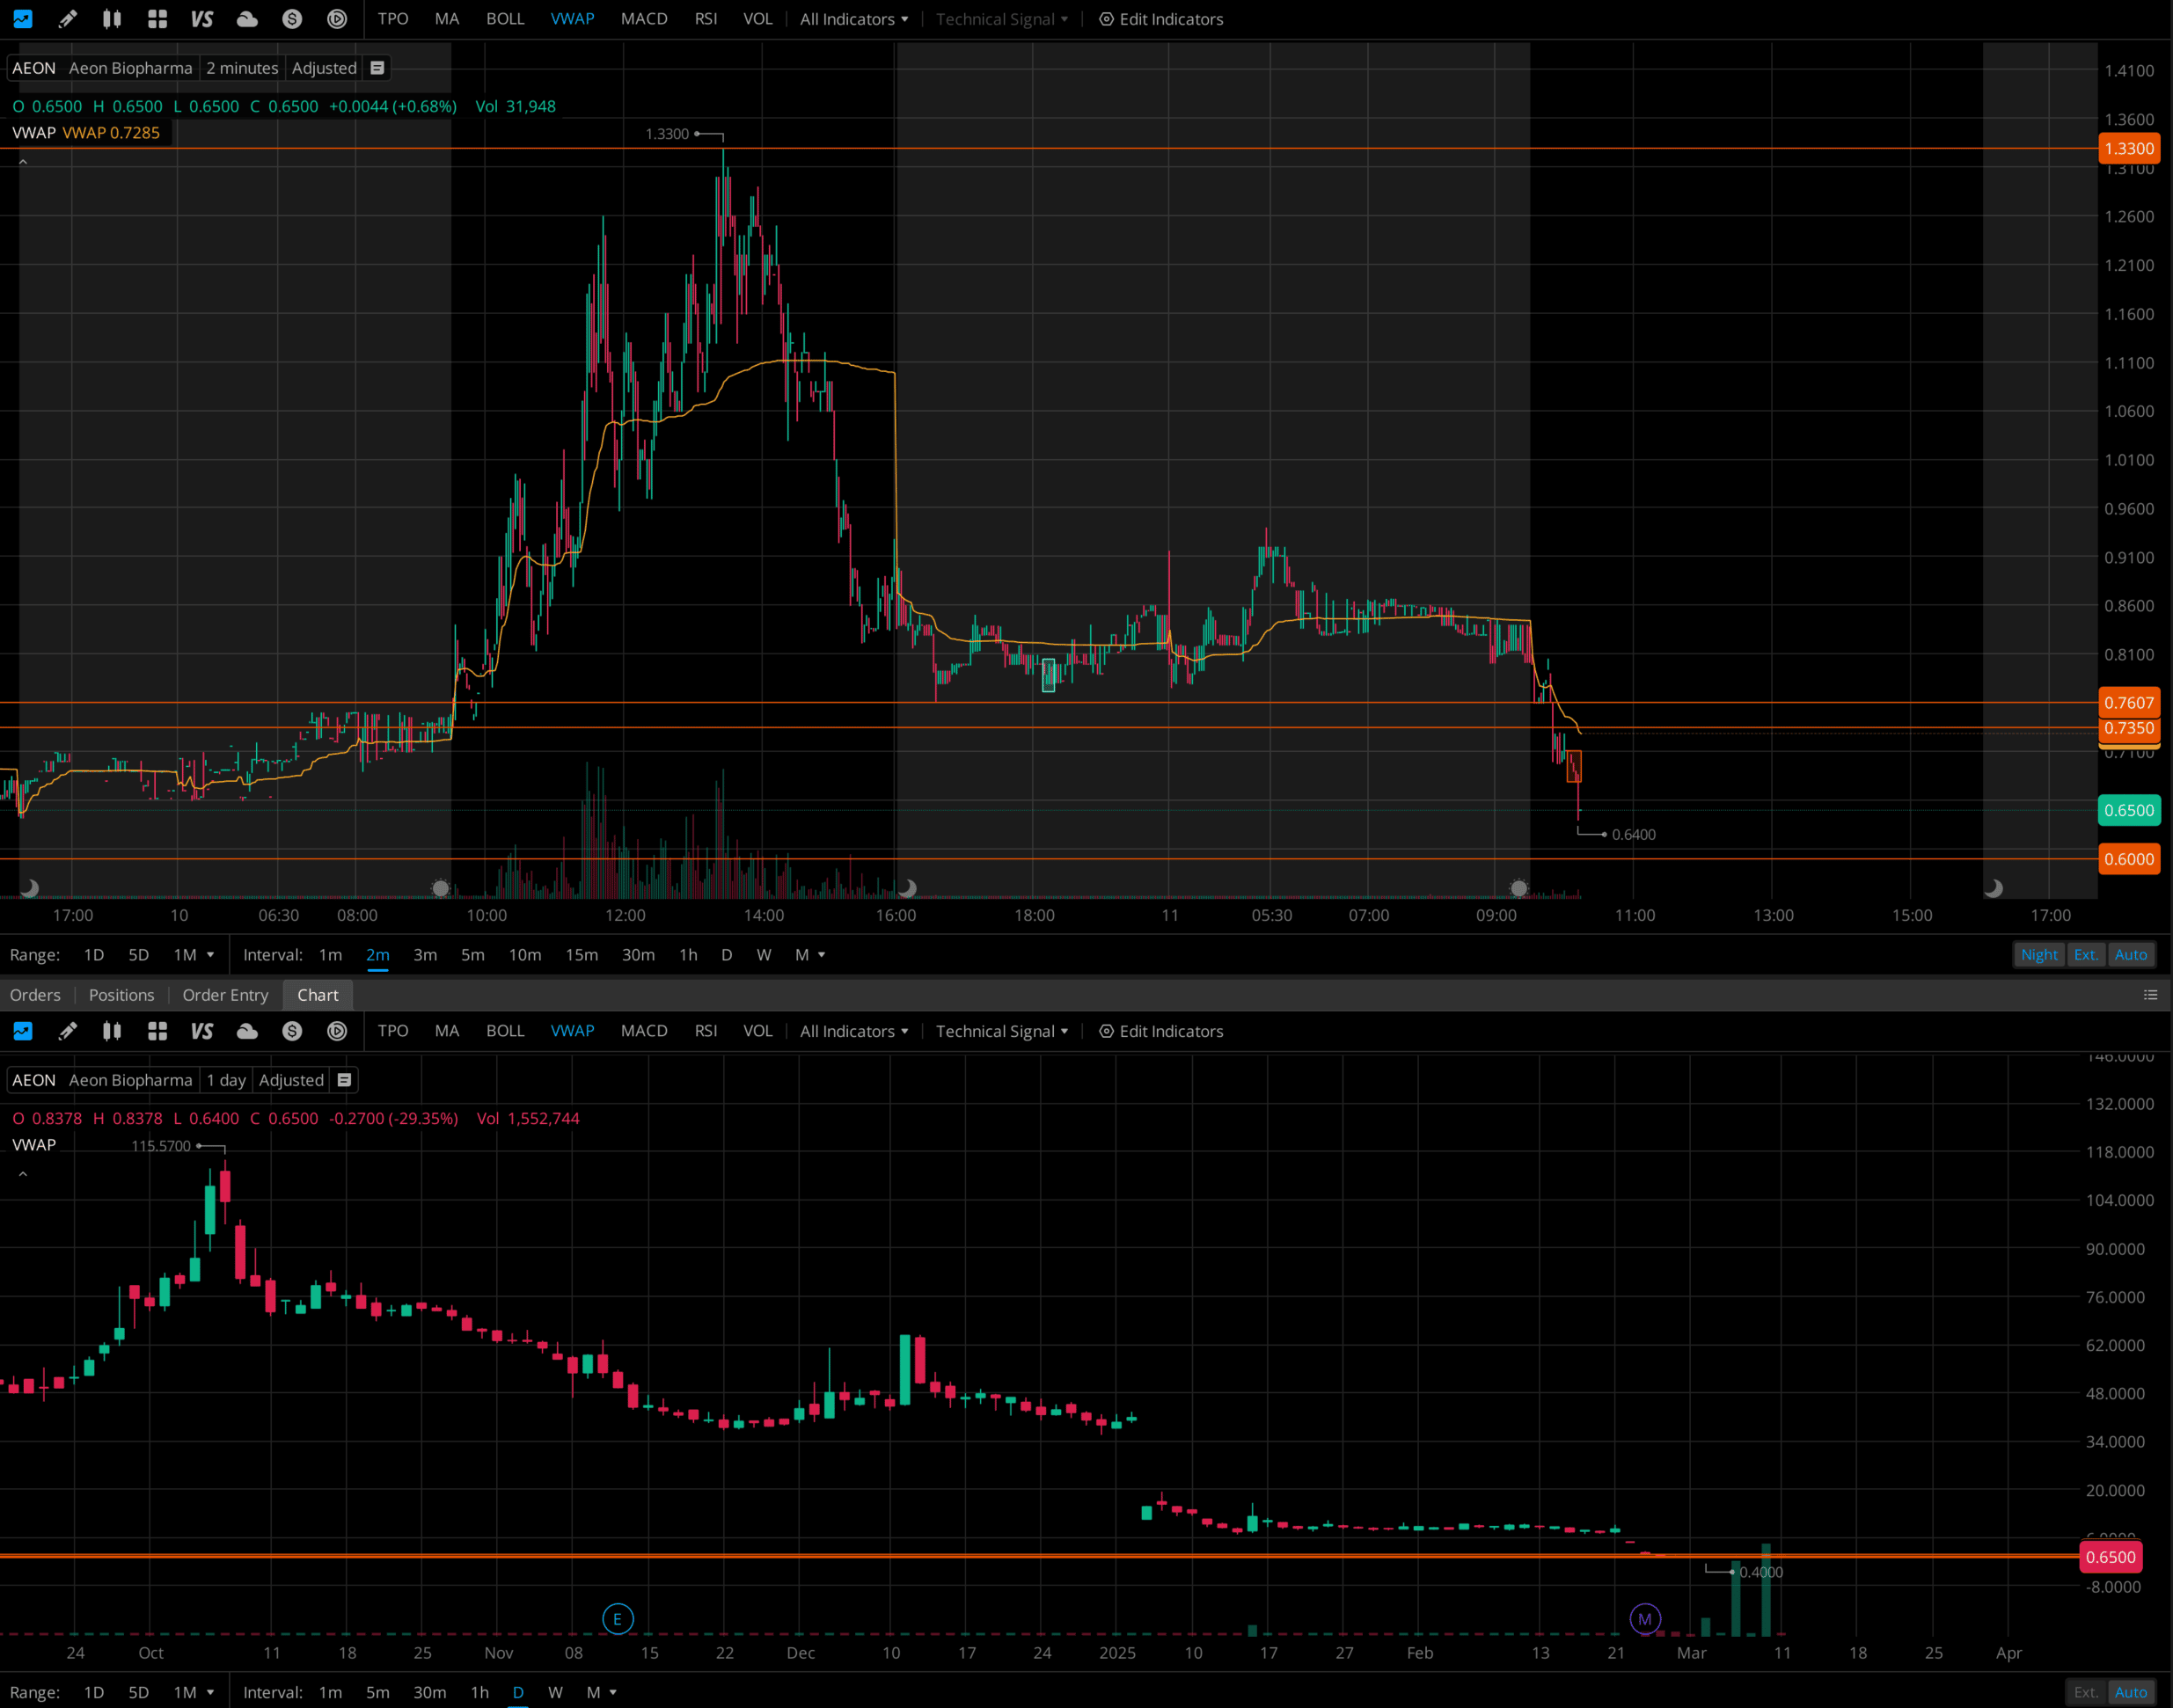Collapse indicator legend caret under VWAP label

click(23, 162)
